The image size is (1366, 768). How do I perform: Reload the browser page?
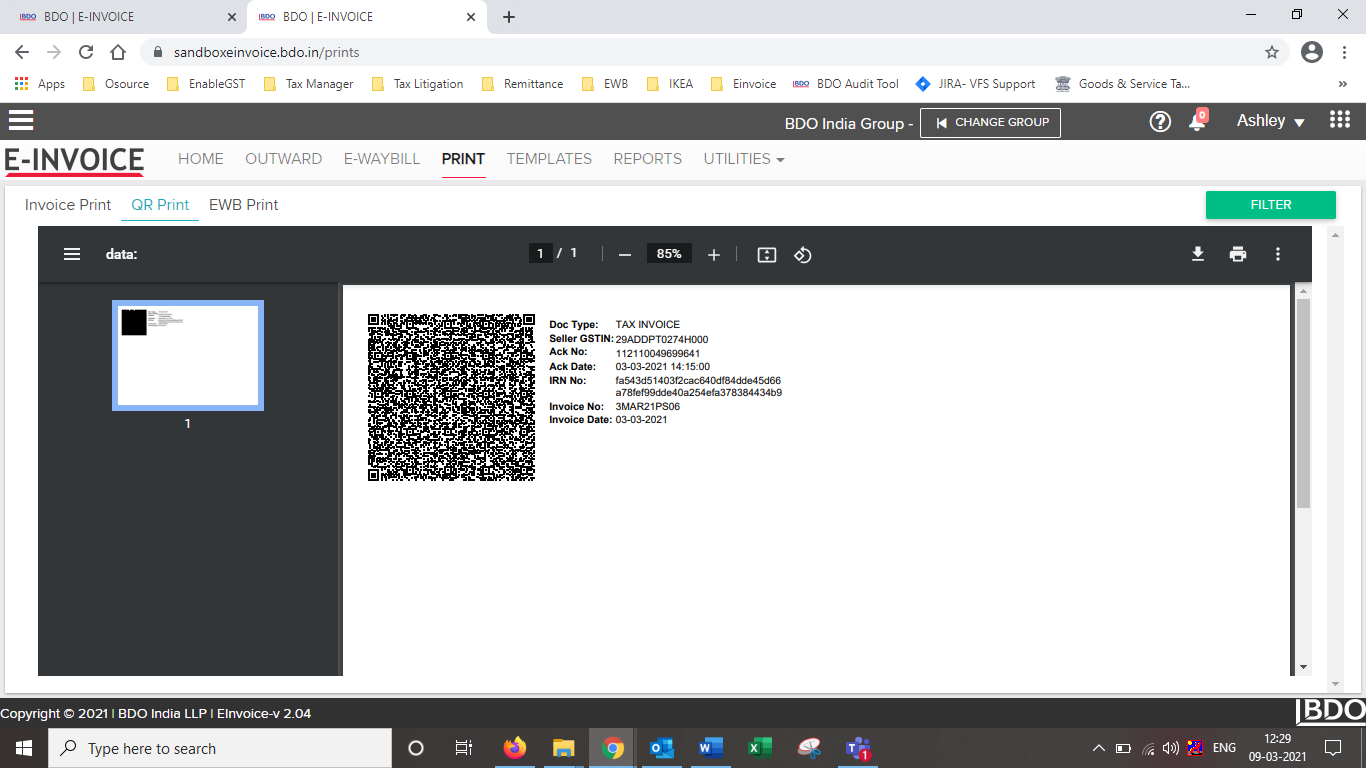click(x=86, y=52)
